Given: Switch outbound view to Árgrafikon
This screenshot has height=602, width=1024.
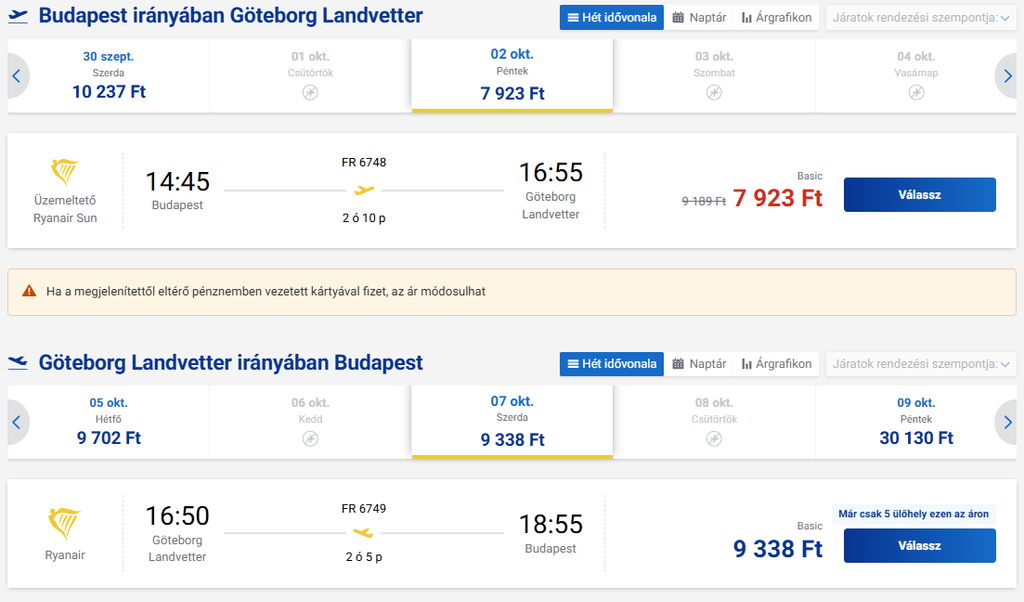Looking at the screenshot, I should [776, 18].
